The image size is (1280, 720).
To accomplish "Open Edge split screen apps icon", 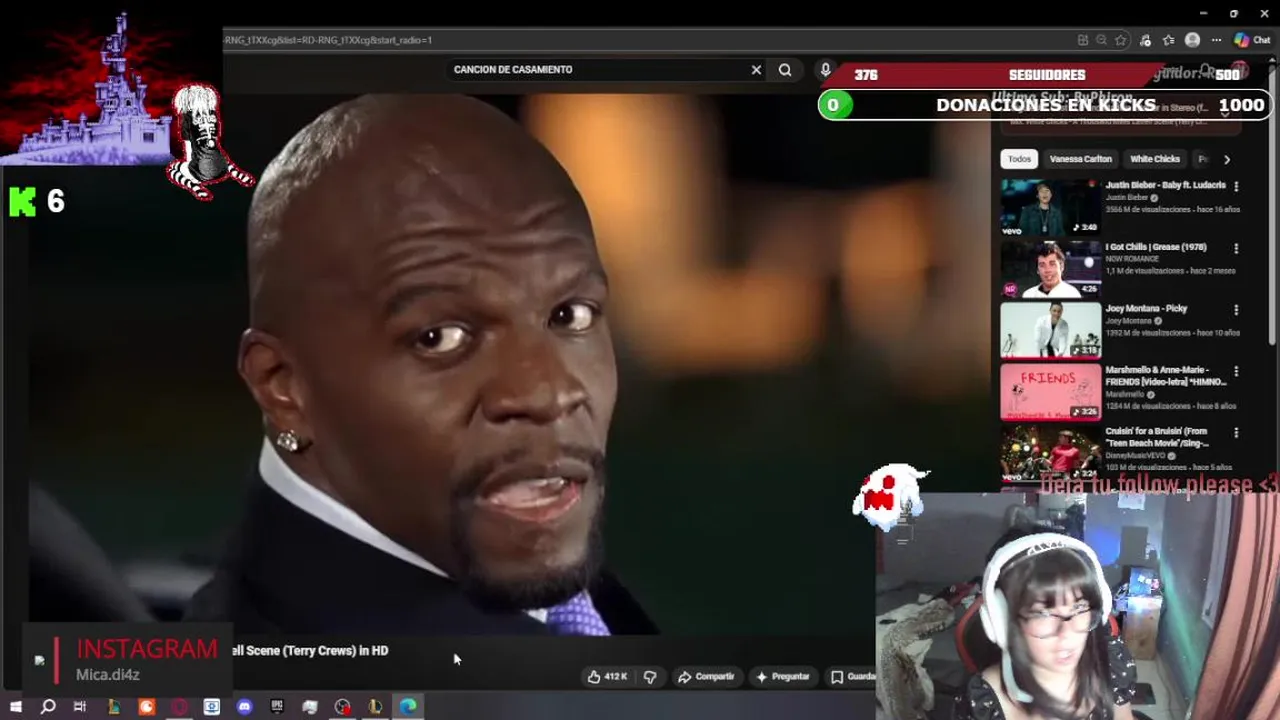I will pos(1083,40).
